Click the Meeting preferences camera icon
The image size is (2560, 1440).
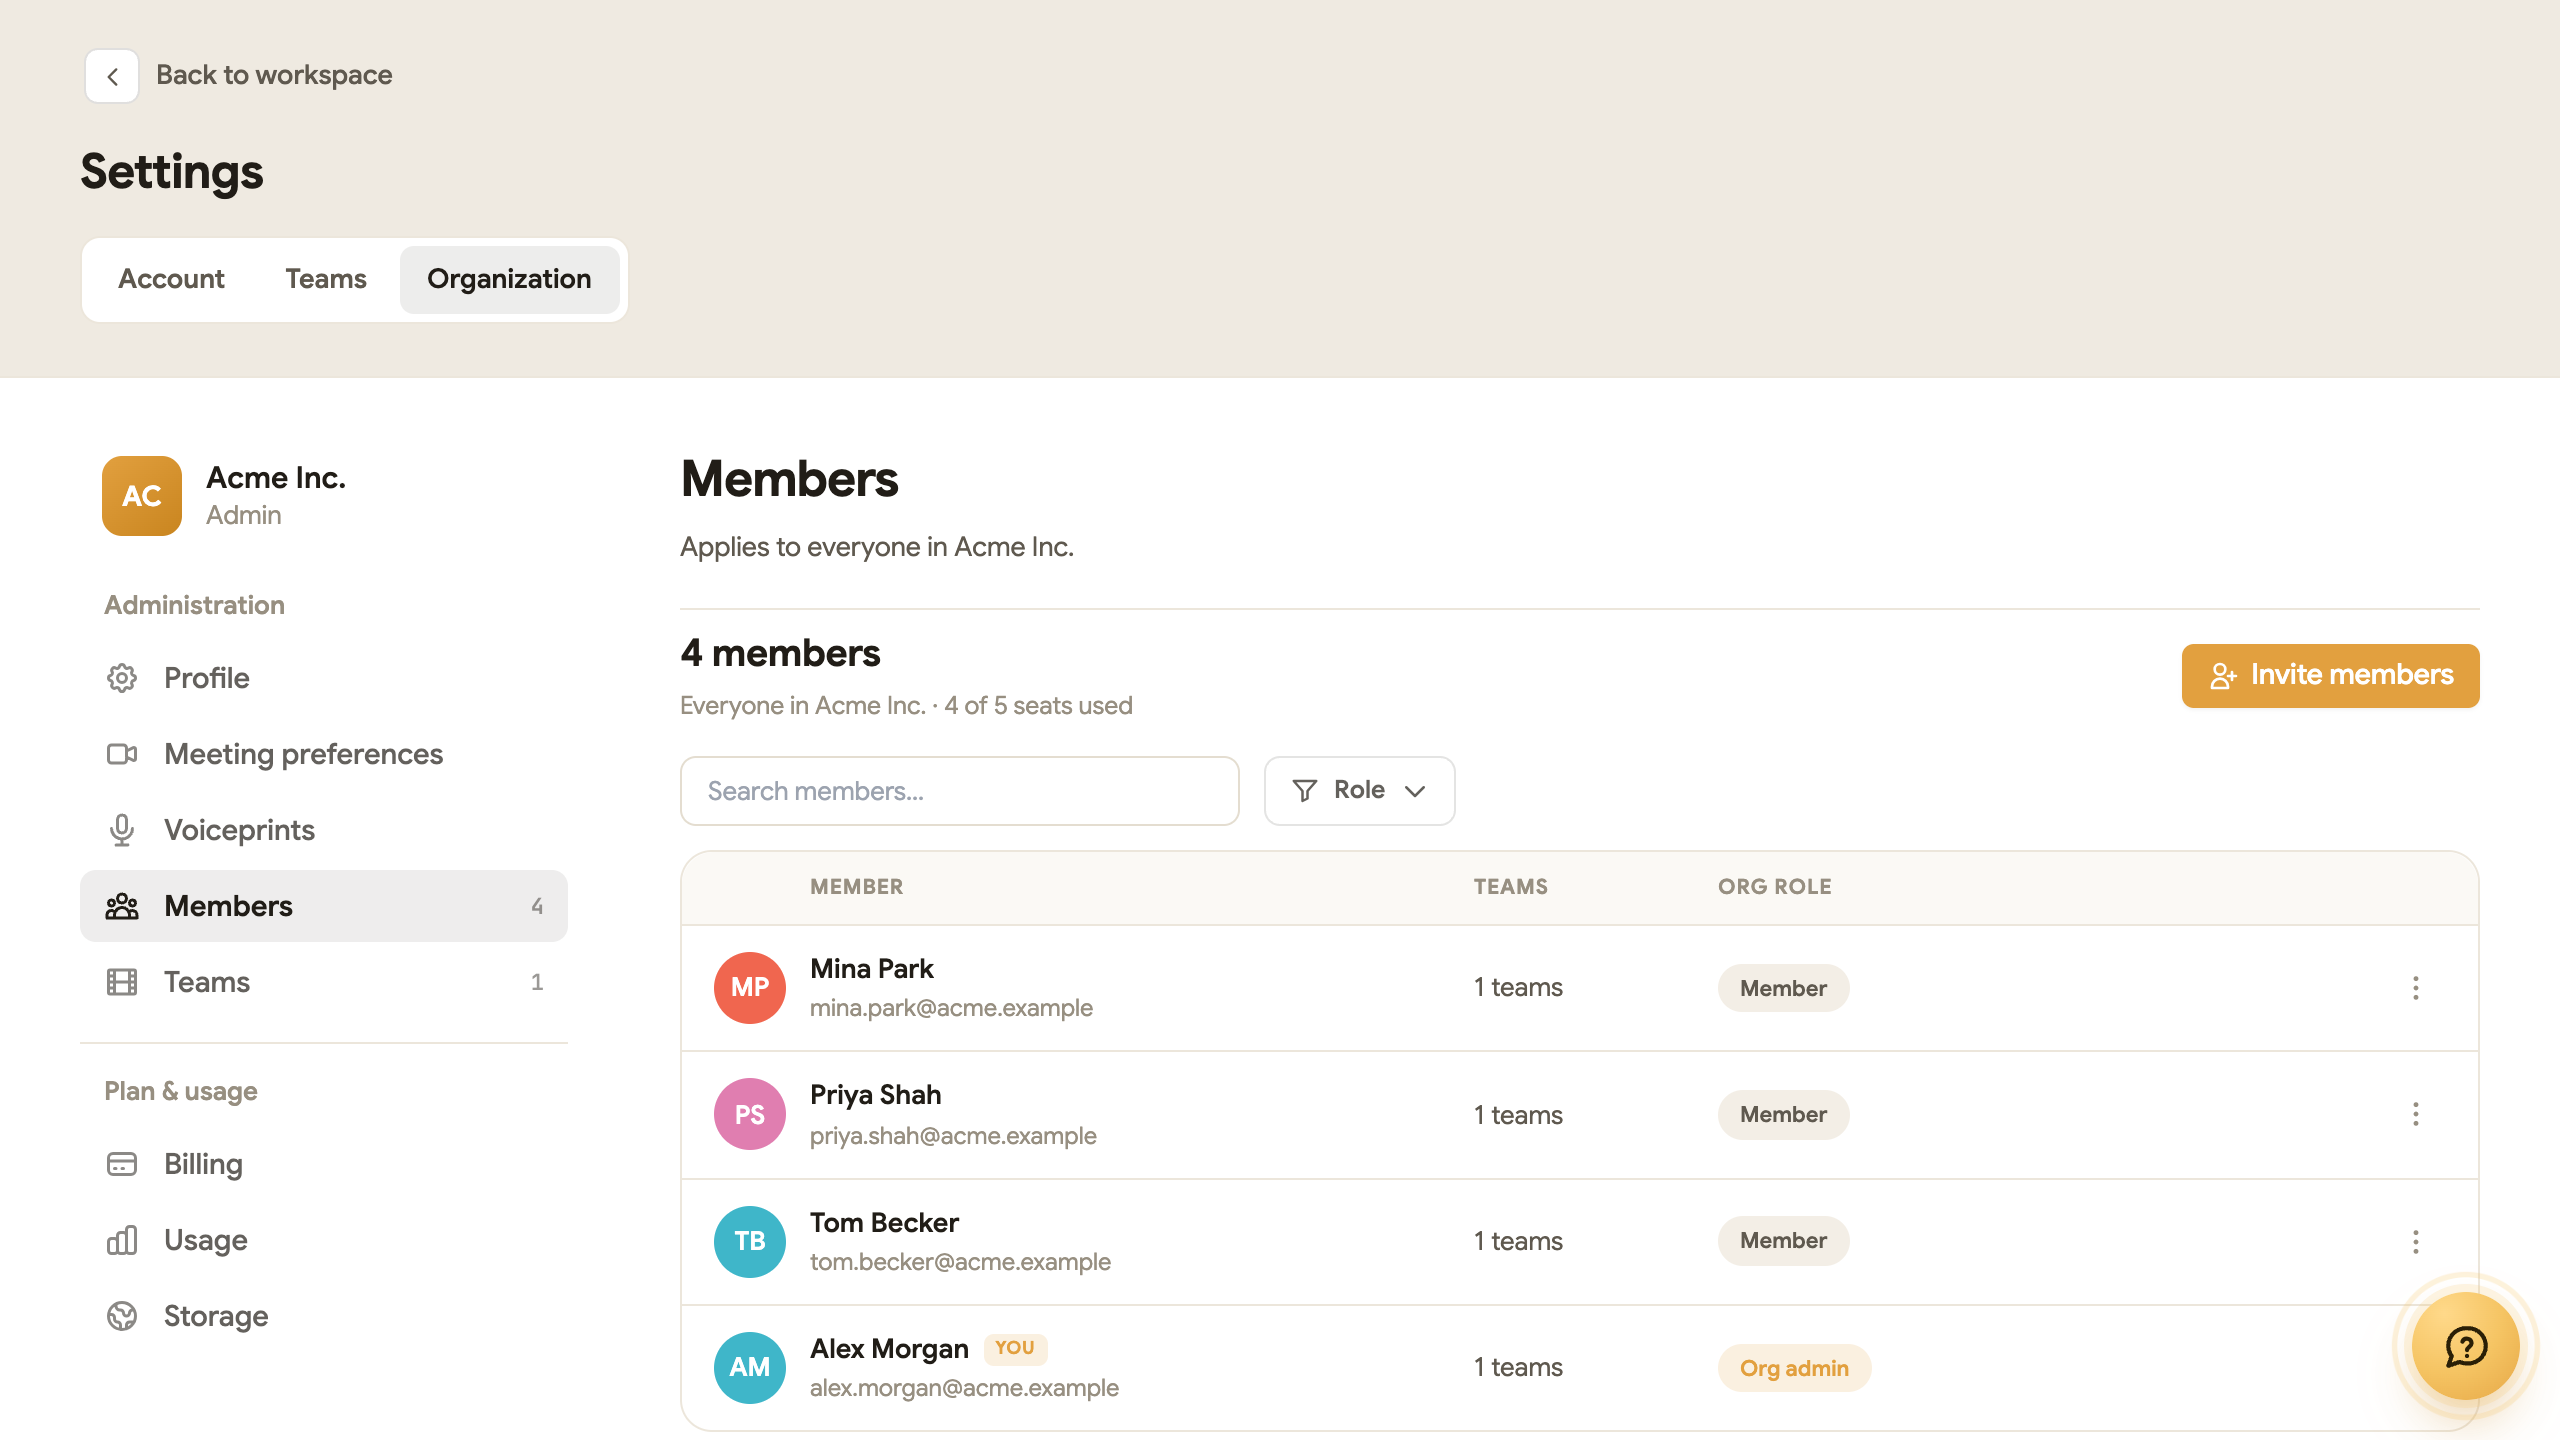click(x=122, y=754)
